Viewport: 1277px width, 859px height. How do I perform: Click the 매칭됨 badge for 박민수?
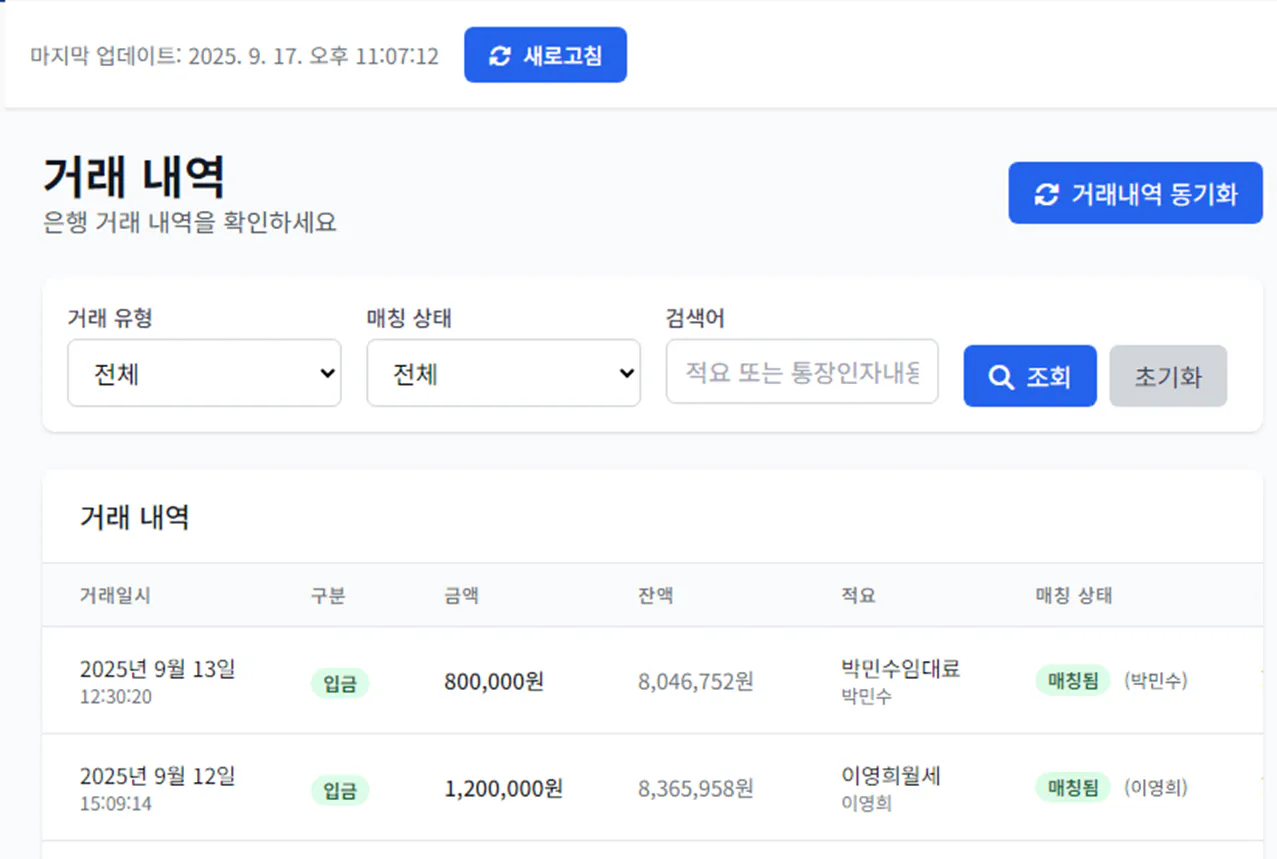[1072, 677]
